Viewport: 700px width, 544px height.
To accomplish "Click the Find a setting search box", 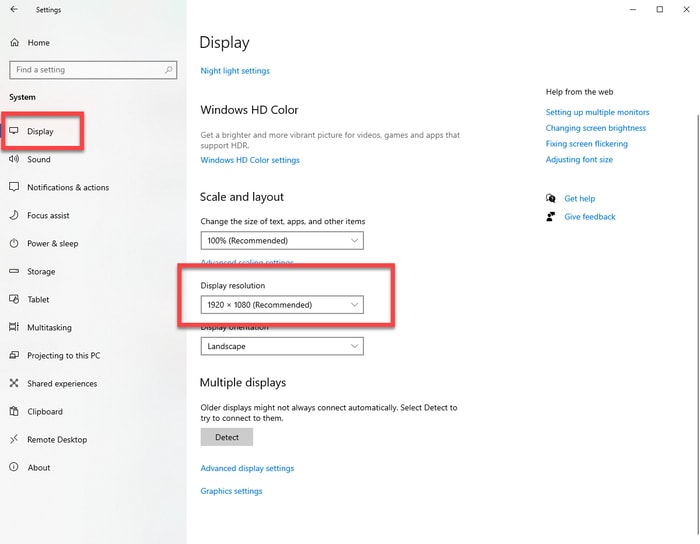I will [x=85, y=70].
